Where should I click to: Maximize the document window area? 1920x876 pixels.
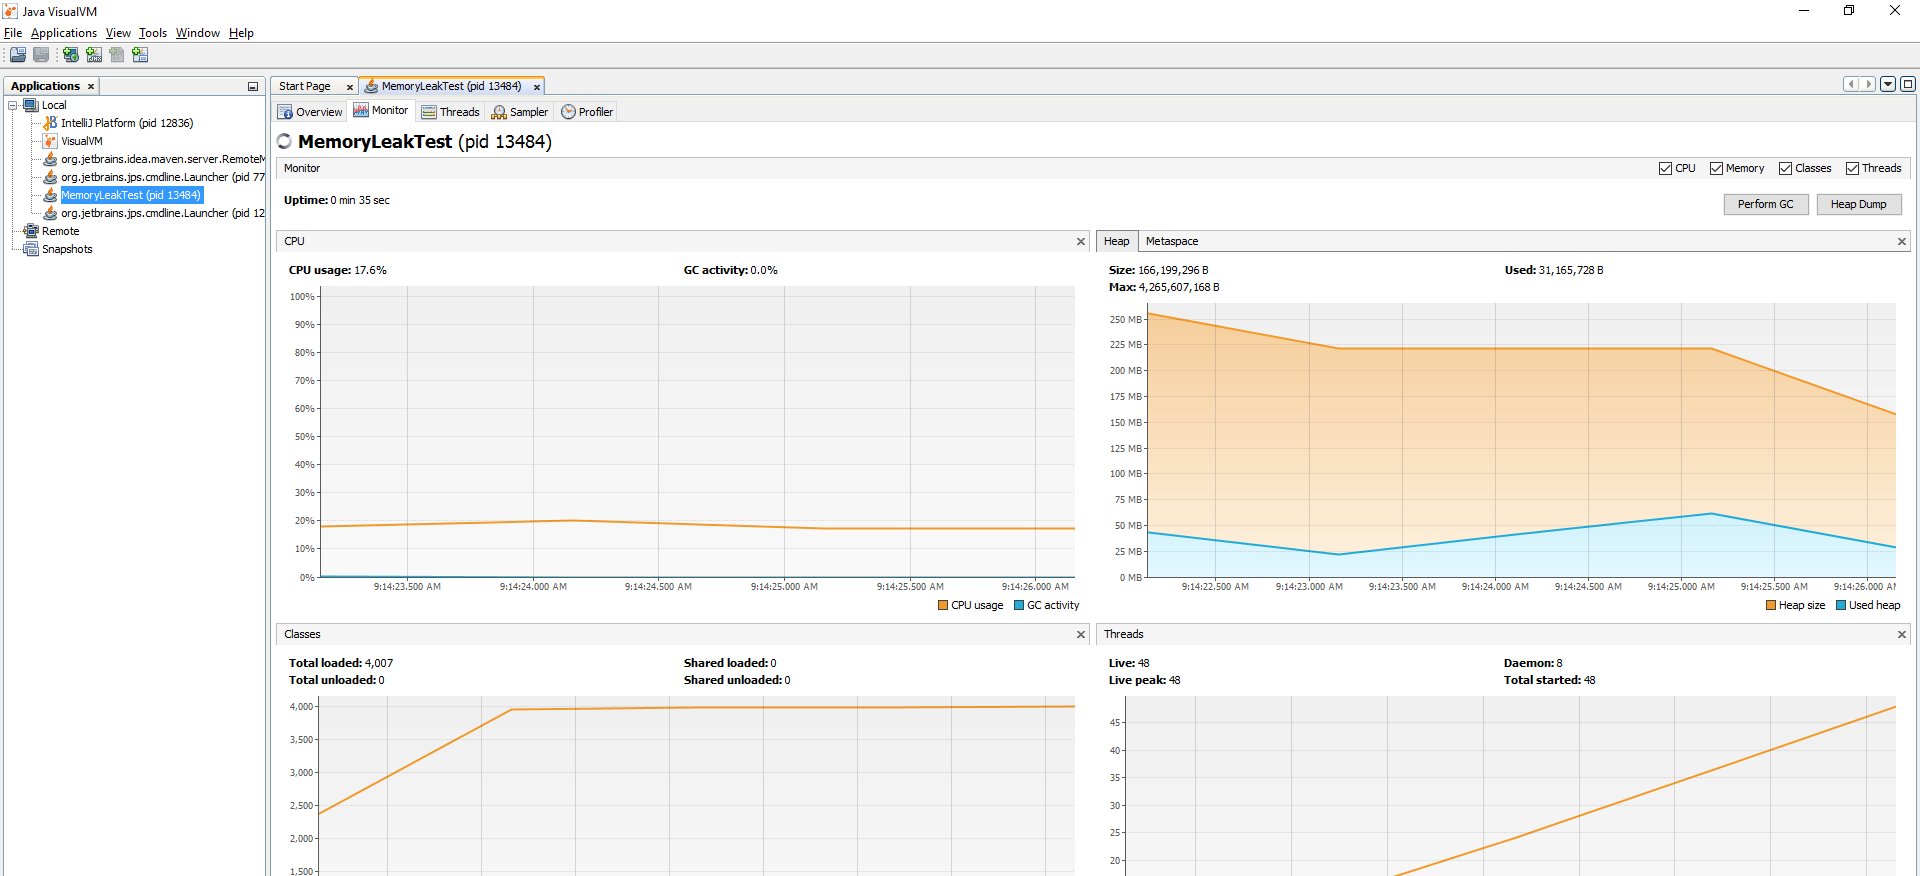(x=1908, y=84)
